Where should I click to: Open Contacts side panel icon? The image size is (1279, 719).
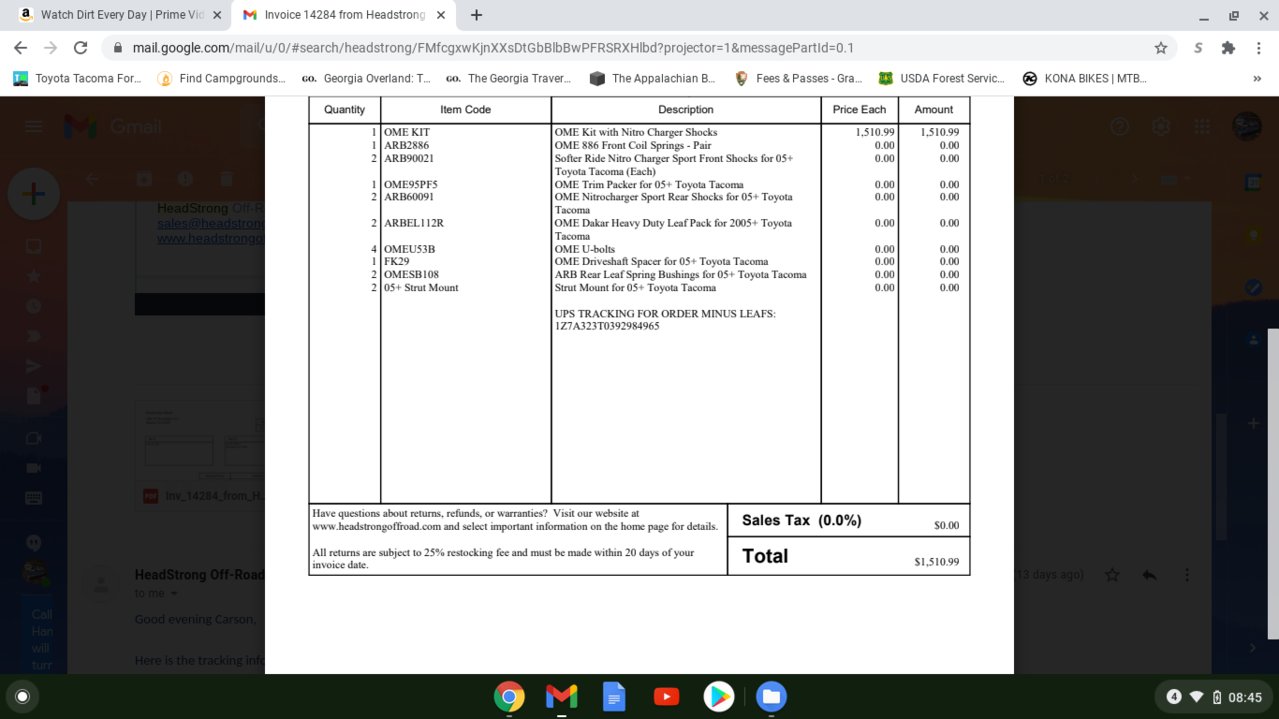click(x=1254, y=340)
